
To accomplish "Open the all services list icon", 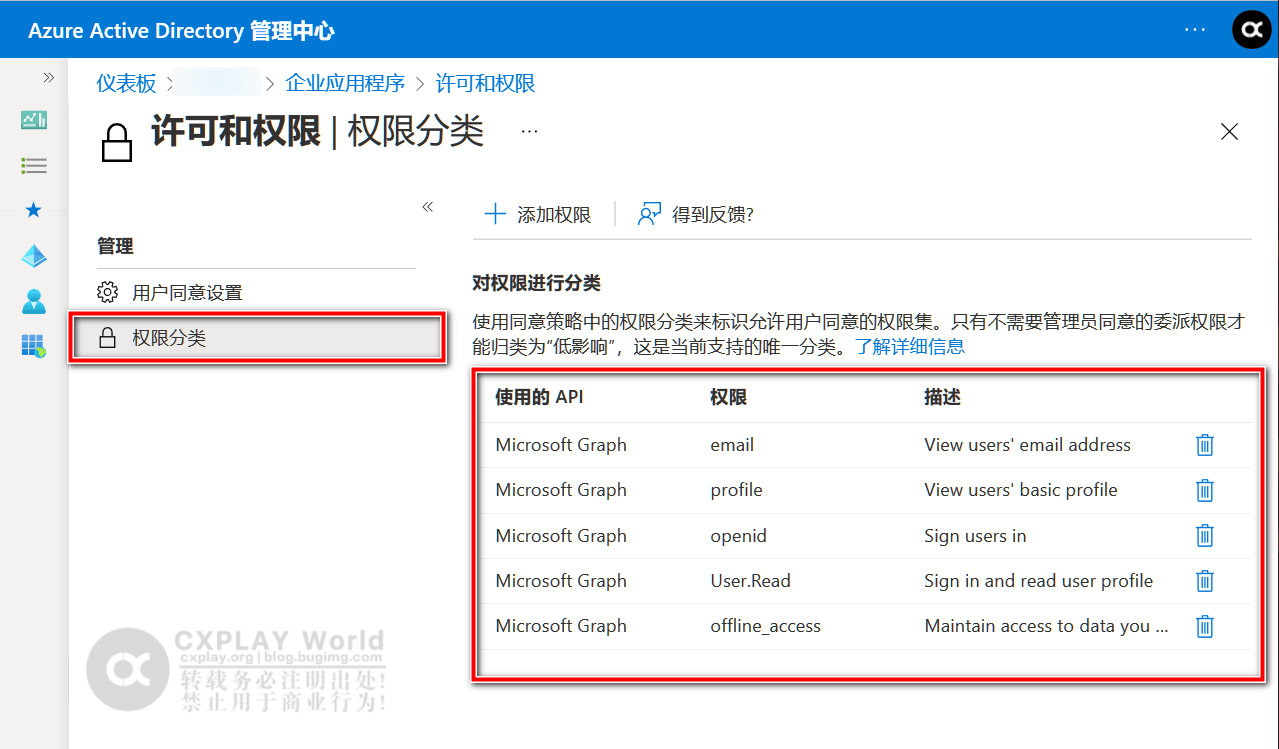I will point(34,165).
